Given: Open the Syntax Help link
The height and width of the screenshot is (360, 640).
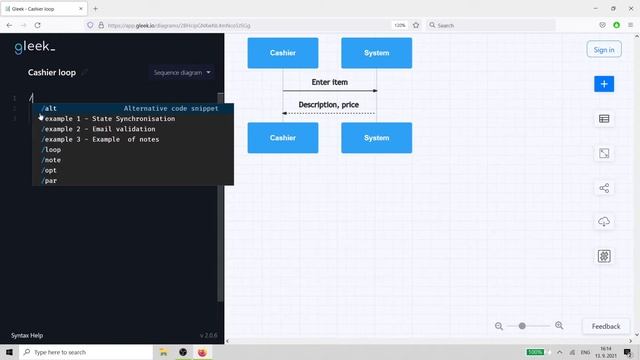Looking at the screenshot, I should (x=27, y=336).
